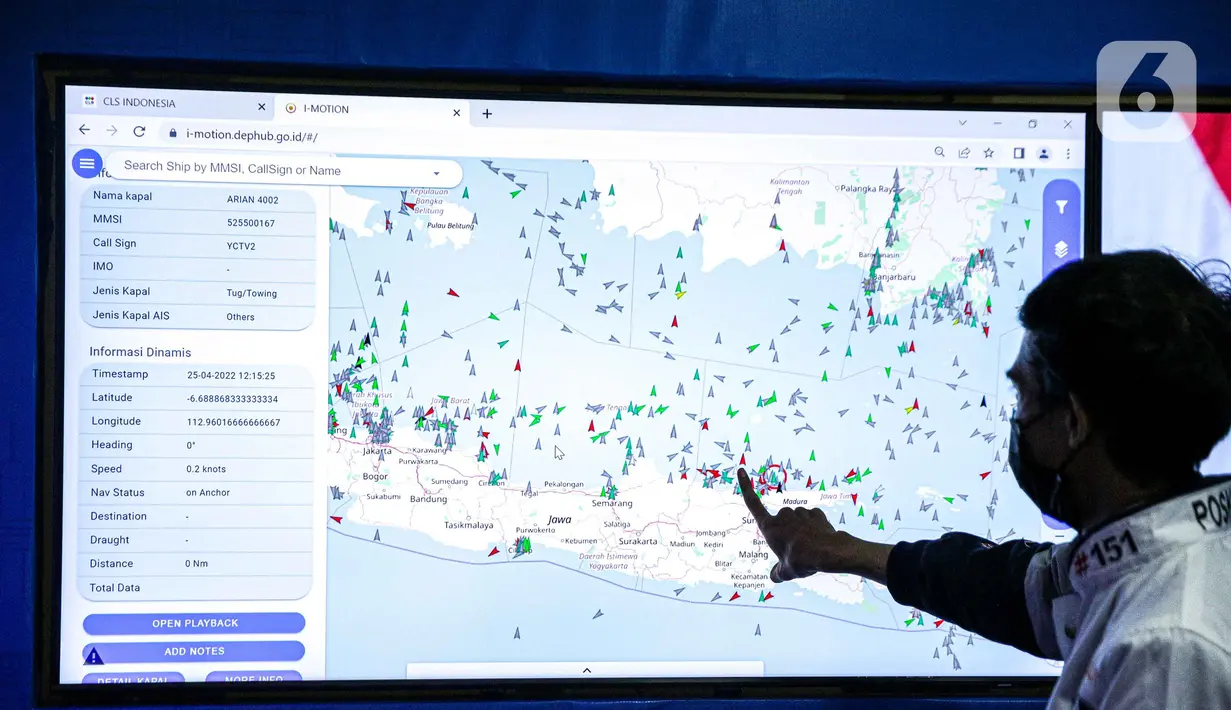The image size is (1231, 710).
Task: Click the warning triangle beside Add Notes
Action: pyautogui.click(x=93, y=656)
